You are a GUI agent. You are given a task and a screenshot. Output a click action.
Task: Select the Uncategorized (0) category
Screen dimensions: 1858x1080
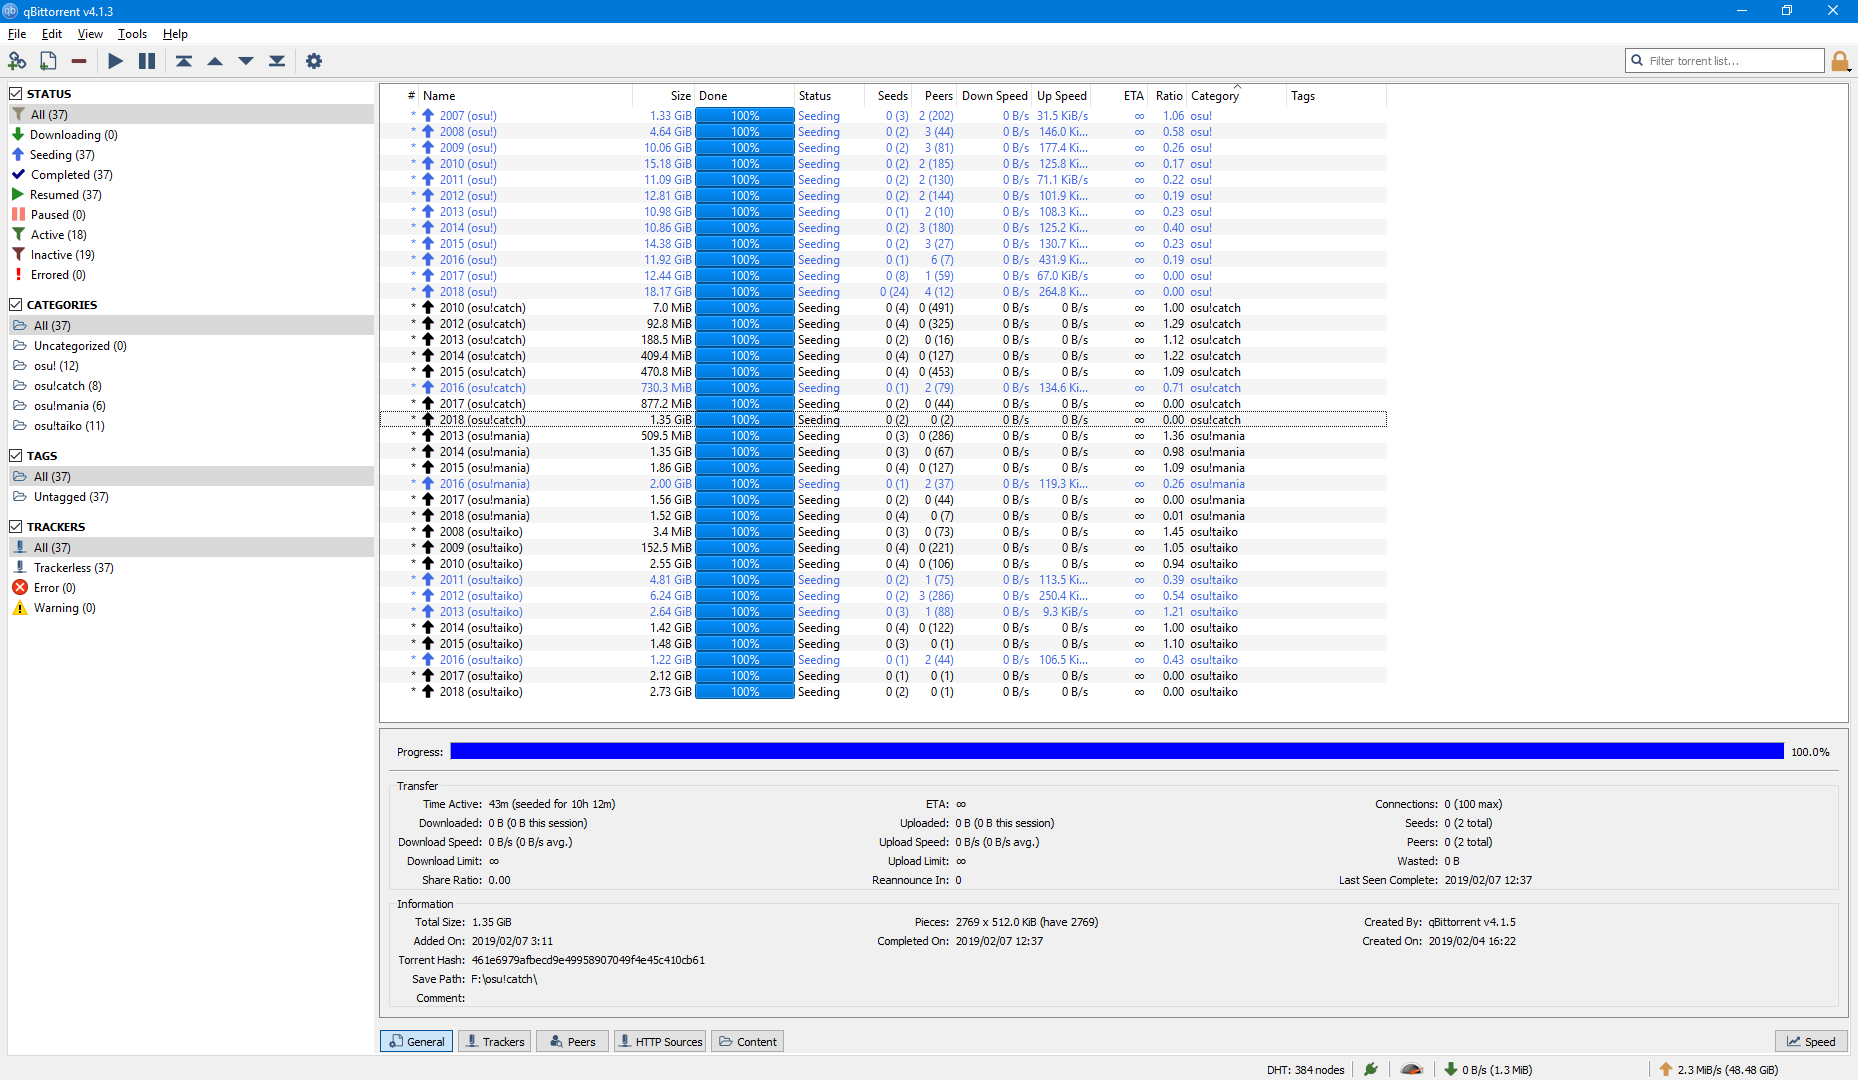[x=191, y=345]
